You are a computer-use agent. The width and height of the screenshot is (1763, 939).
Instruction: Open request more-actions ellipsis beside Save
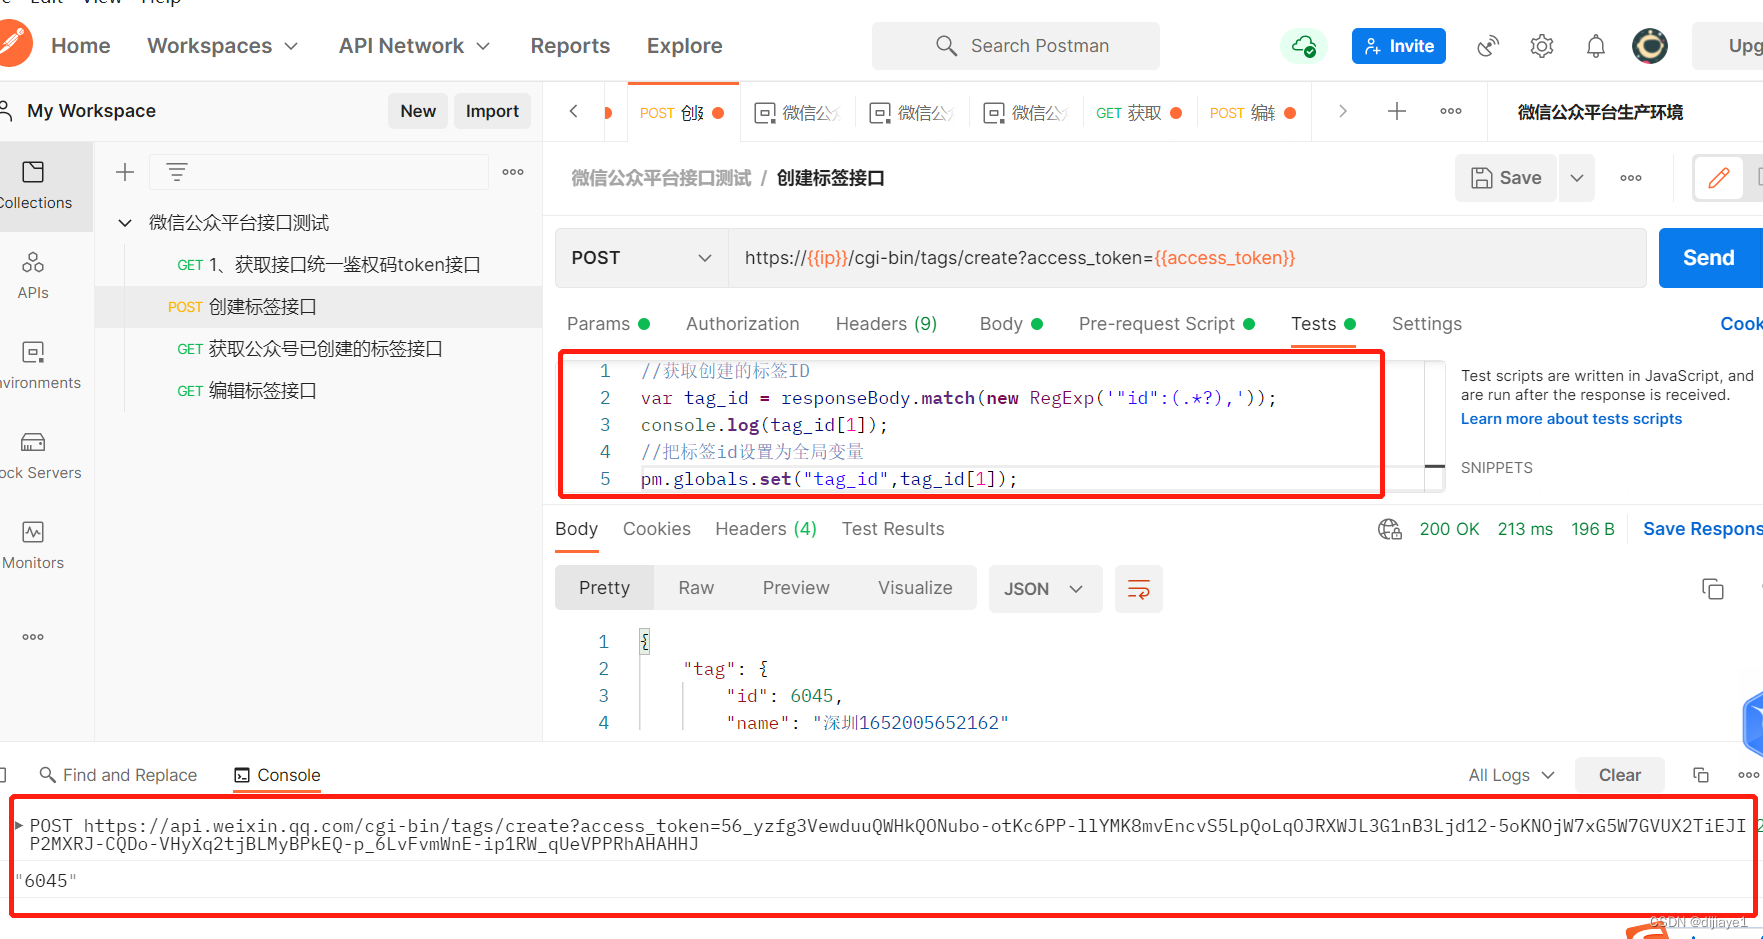[x=1631, y=178]
